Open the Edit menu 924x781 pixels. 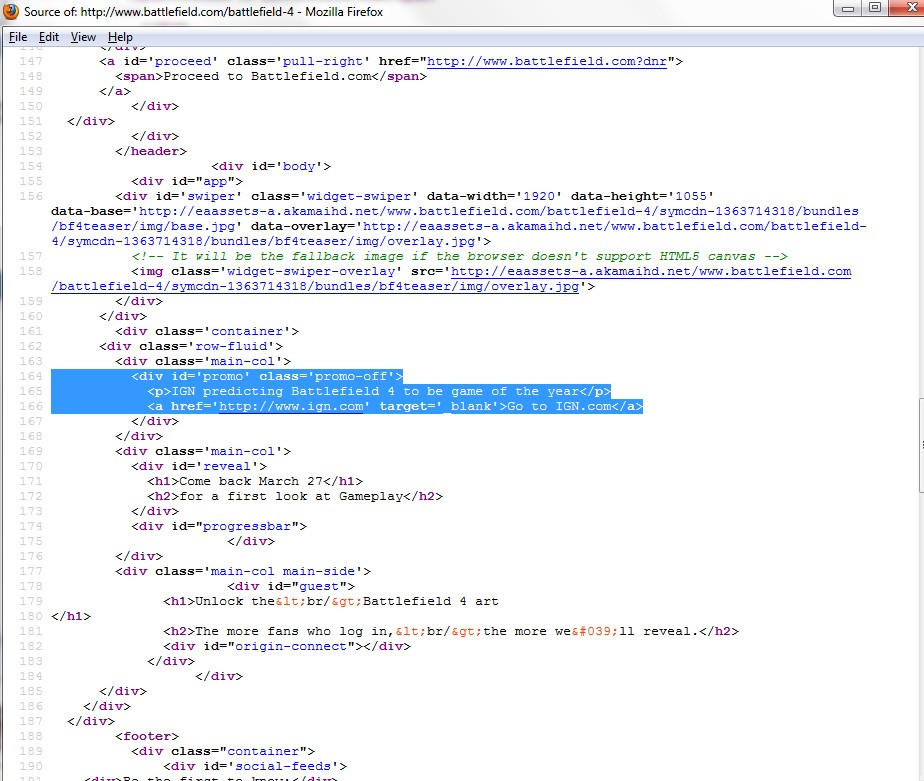click(49, 37)
